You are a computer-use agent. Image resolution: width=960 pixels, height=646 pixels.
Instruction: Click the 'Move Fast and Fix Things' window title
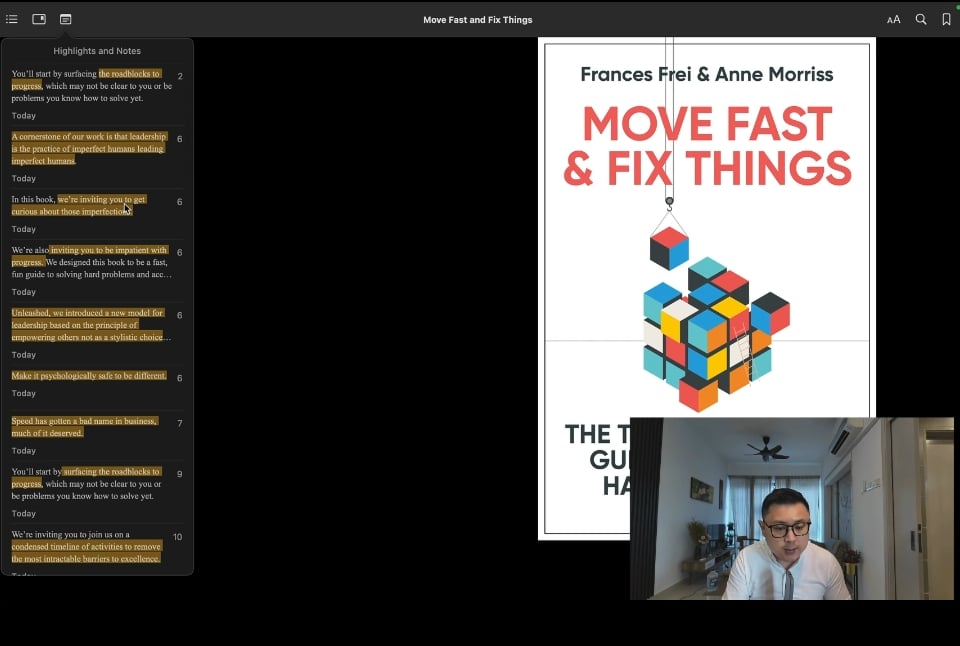pyautogui.click(x=478, y=20)
